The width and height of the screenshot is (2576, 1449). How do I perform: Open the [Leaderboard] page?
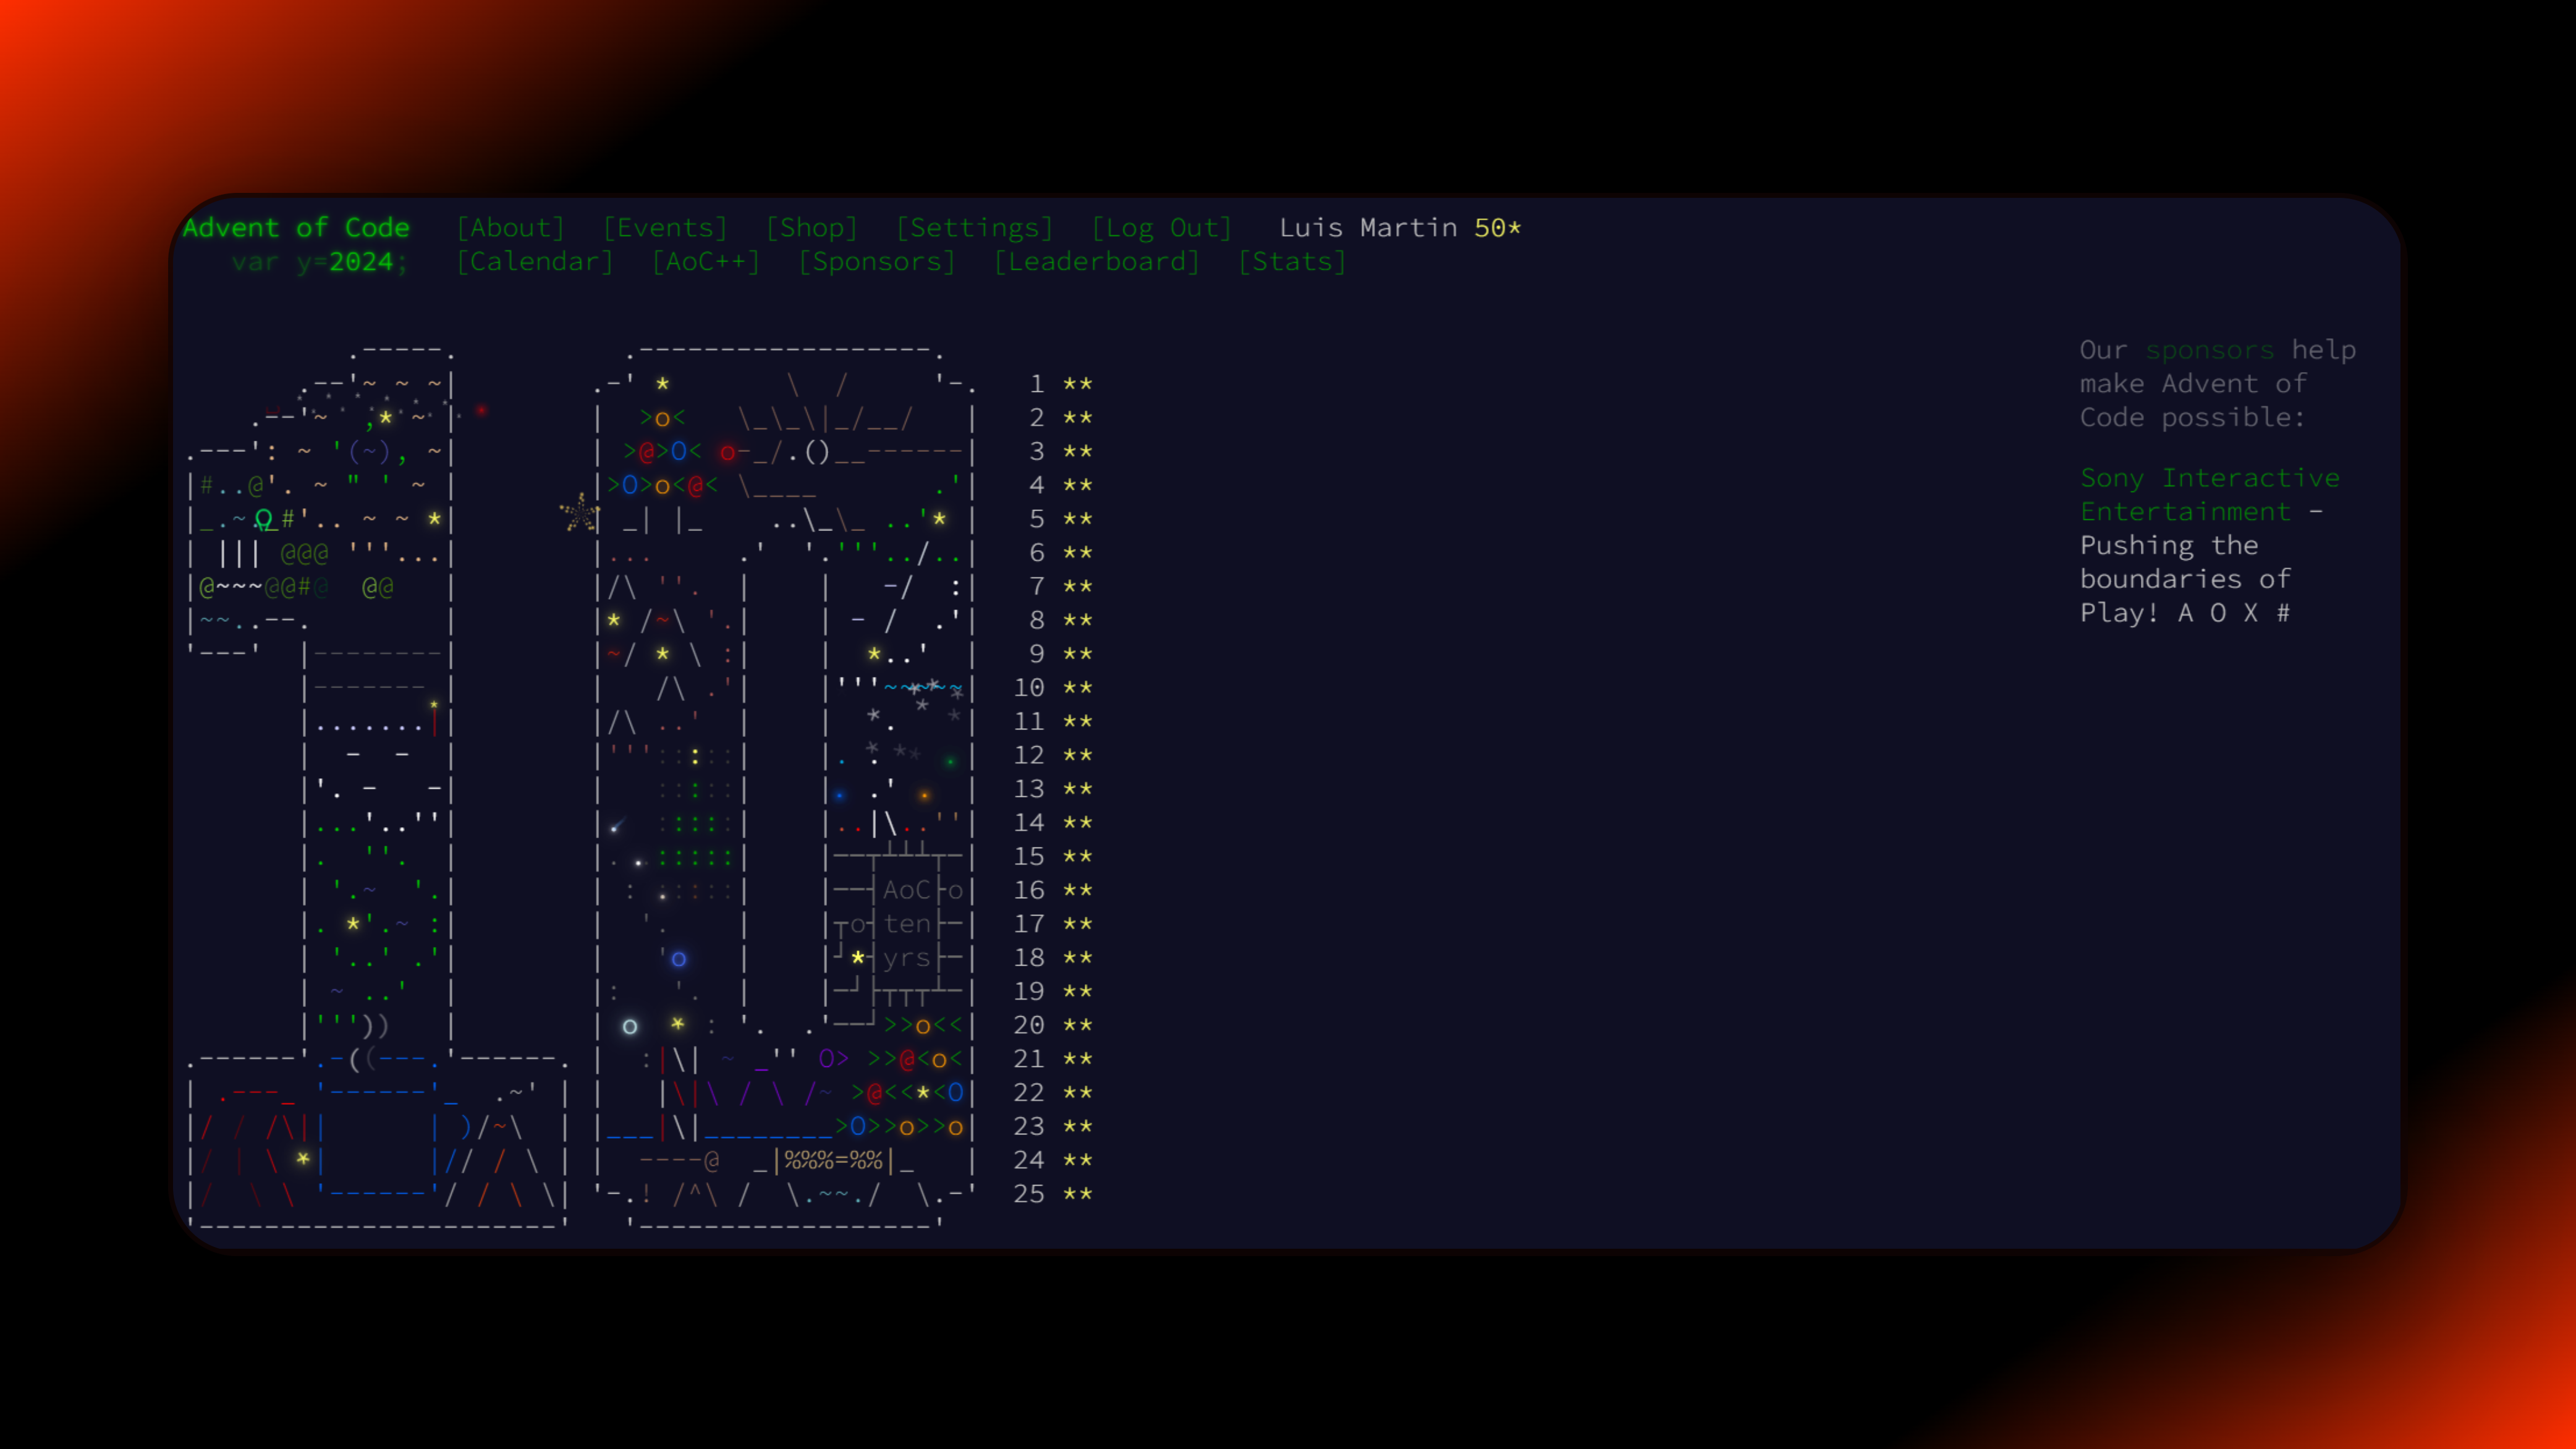[1096, 262]
